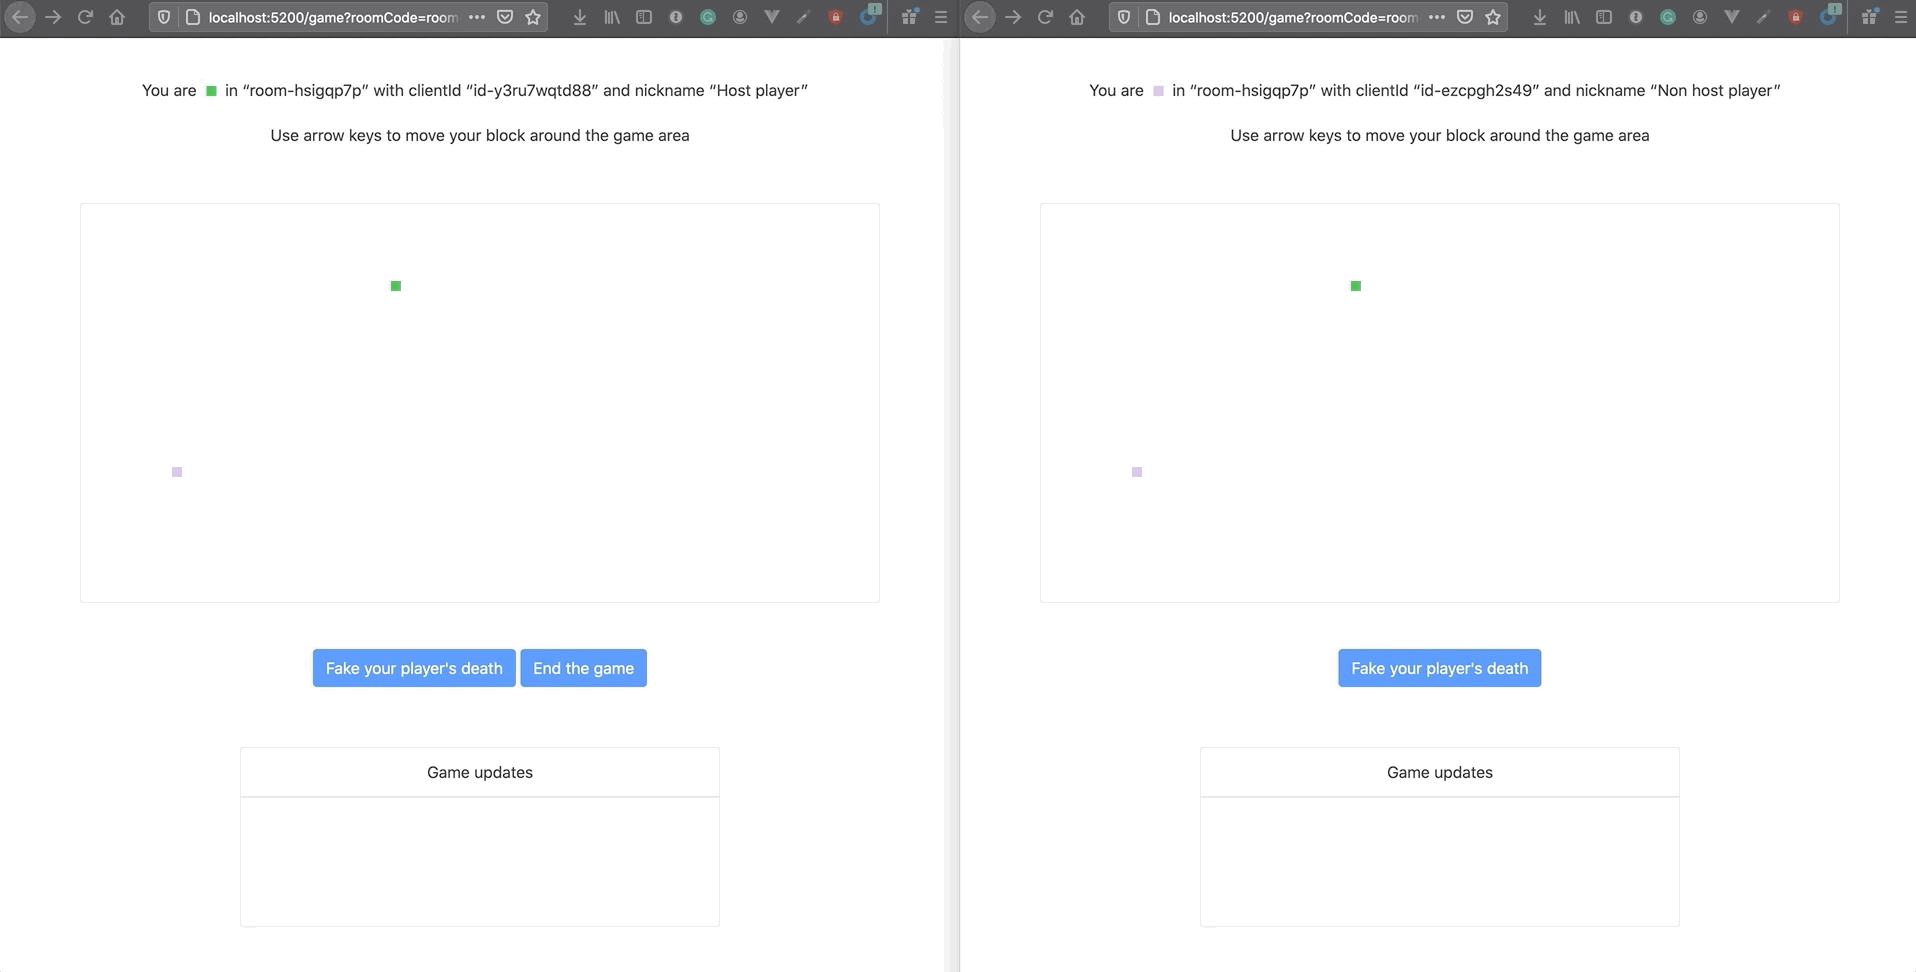Screen dimensions: 1916x972
Task: Open the Library in the left browser
Action: pos(612,17)
